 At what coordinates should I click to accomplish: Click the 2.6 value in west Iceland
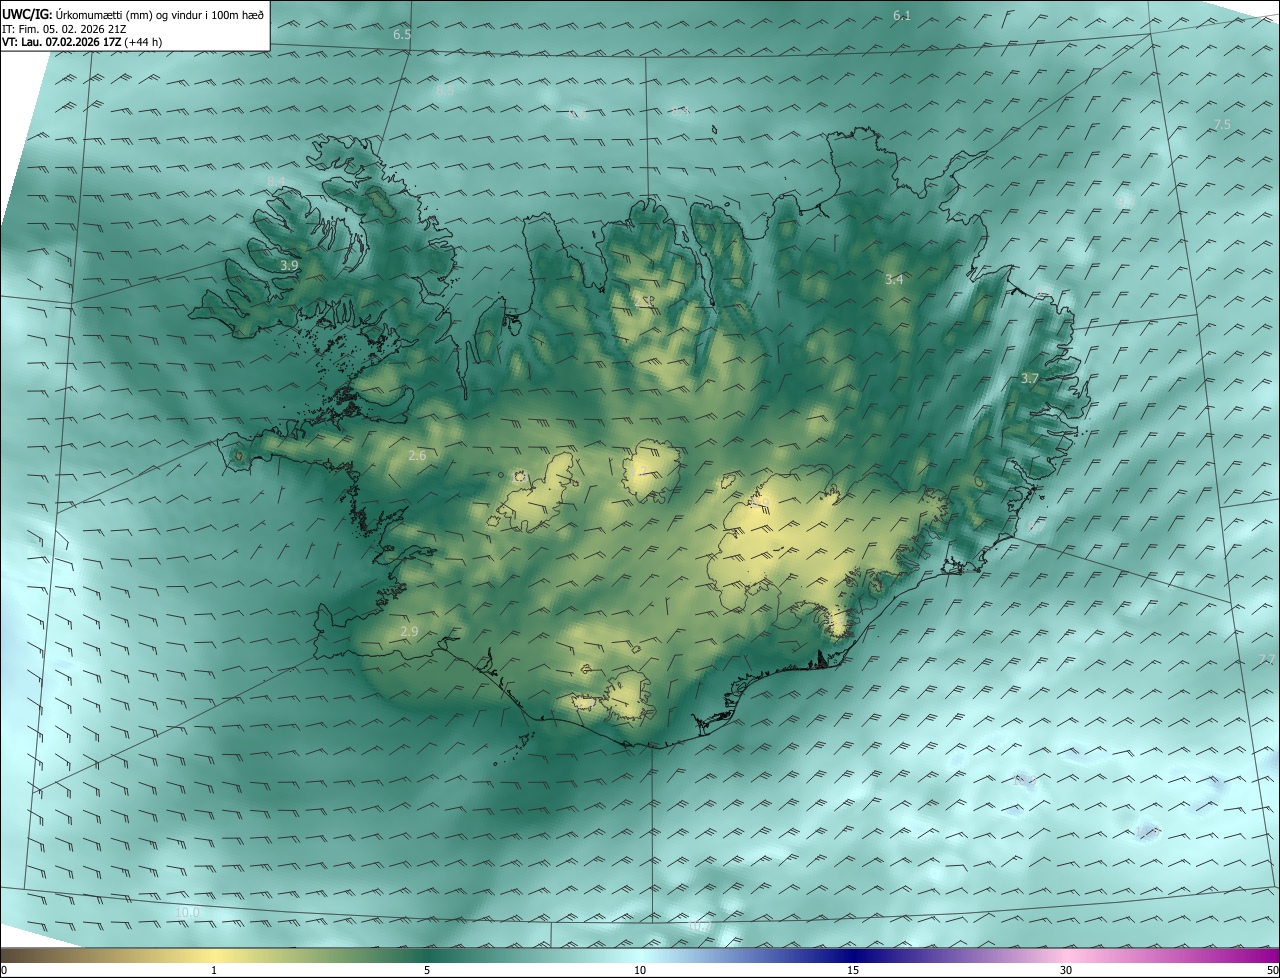click(417, 456)
